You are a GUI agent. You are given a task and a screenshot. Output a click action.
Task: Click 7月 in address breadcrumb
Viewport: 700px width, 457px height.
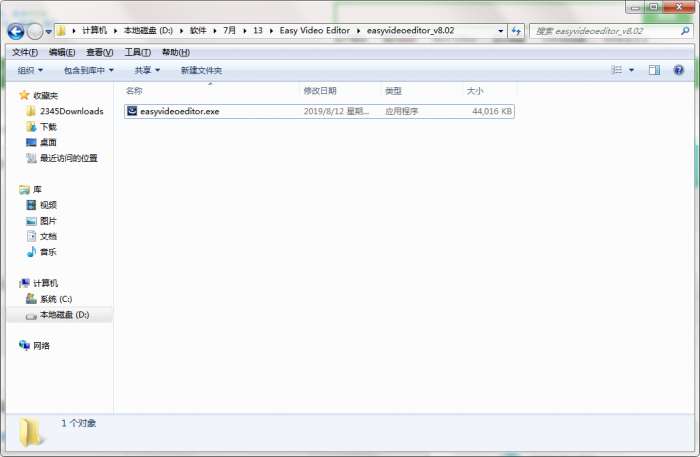click(229, 30)
